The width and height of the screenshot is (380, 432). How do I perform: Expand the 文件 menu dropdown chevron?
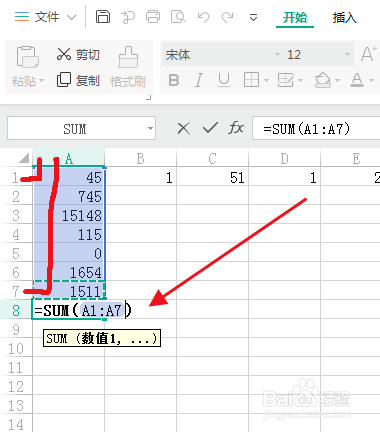coord(72,17)
